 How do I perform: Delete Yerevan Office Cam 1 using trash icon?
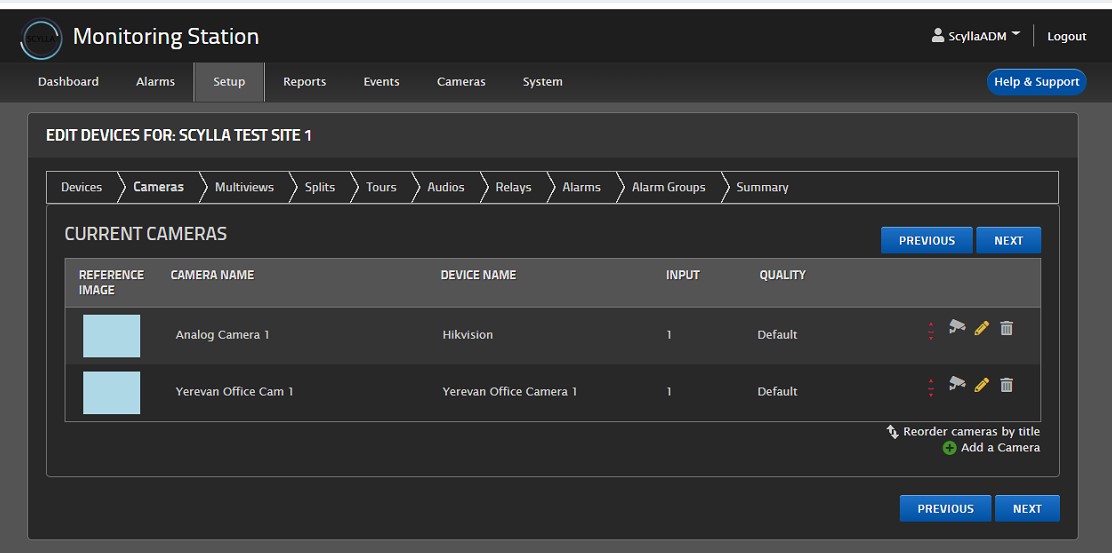[1007, 385]
